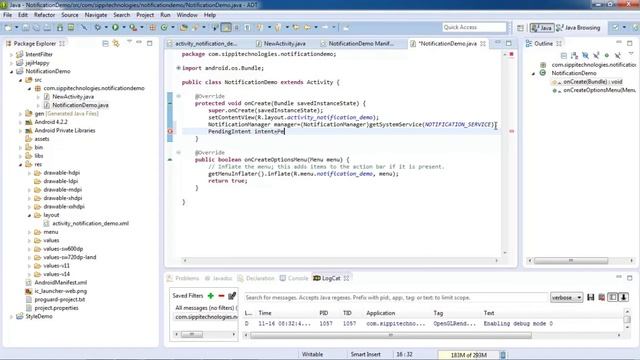Open the Navigate menu
The width and height of the screenshot is (640, 360).
[x=96, y=15]
